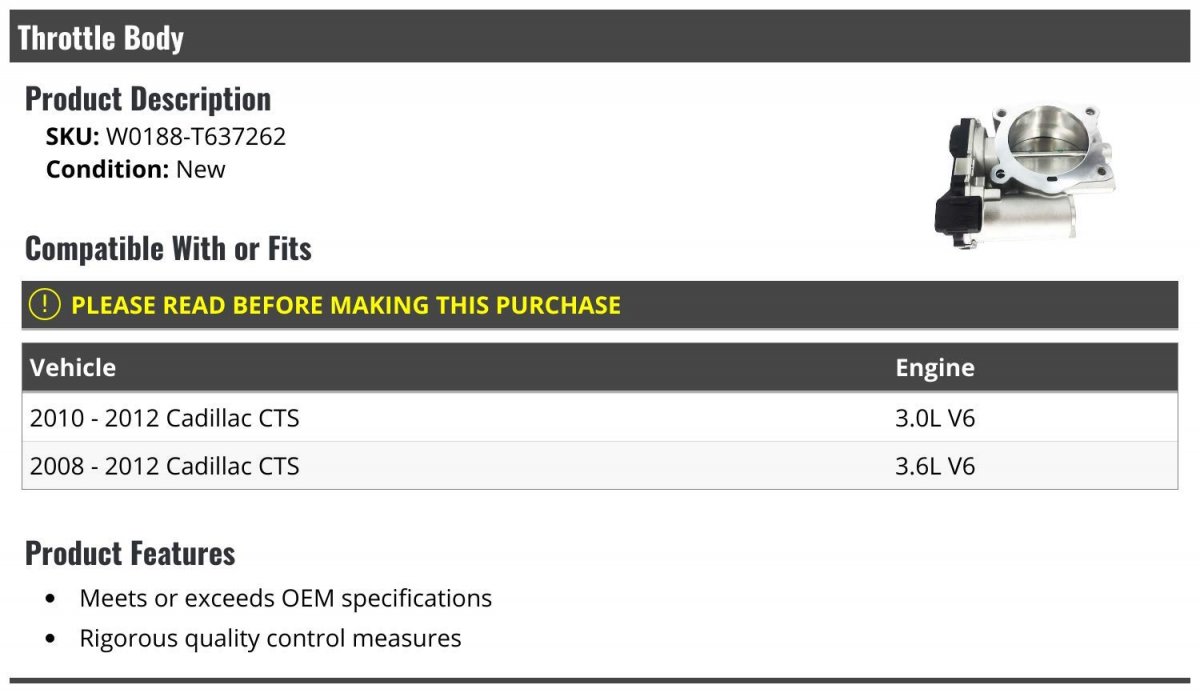1200x693 pixels.
Task: Click the PLEASE READ BEFORE MAKING THIS PURCHASE banner
Action: click(x=600, y=305)
